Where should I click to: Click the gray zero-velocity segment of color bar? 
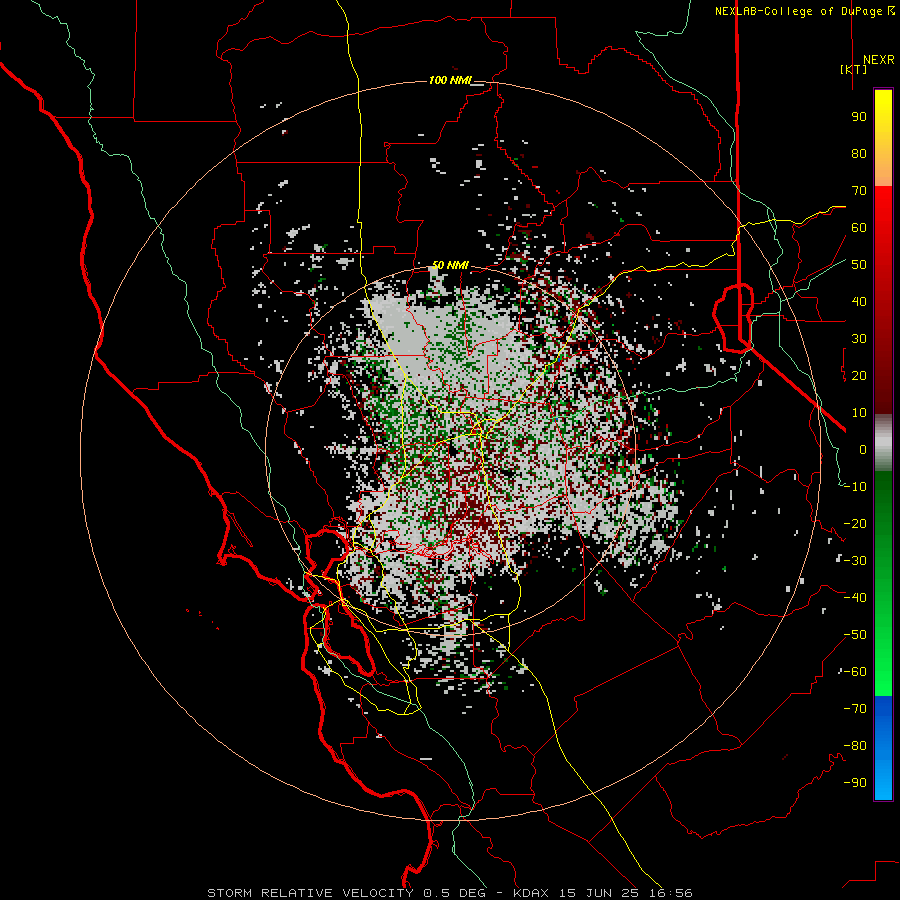click(883, 442)
